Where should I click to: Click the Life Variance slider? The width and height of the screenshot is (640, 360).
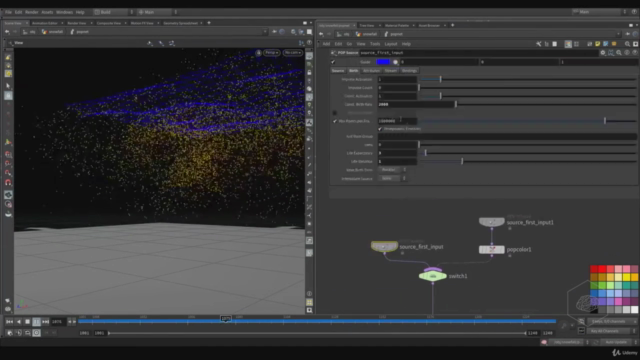click(527, 162)
